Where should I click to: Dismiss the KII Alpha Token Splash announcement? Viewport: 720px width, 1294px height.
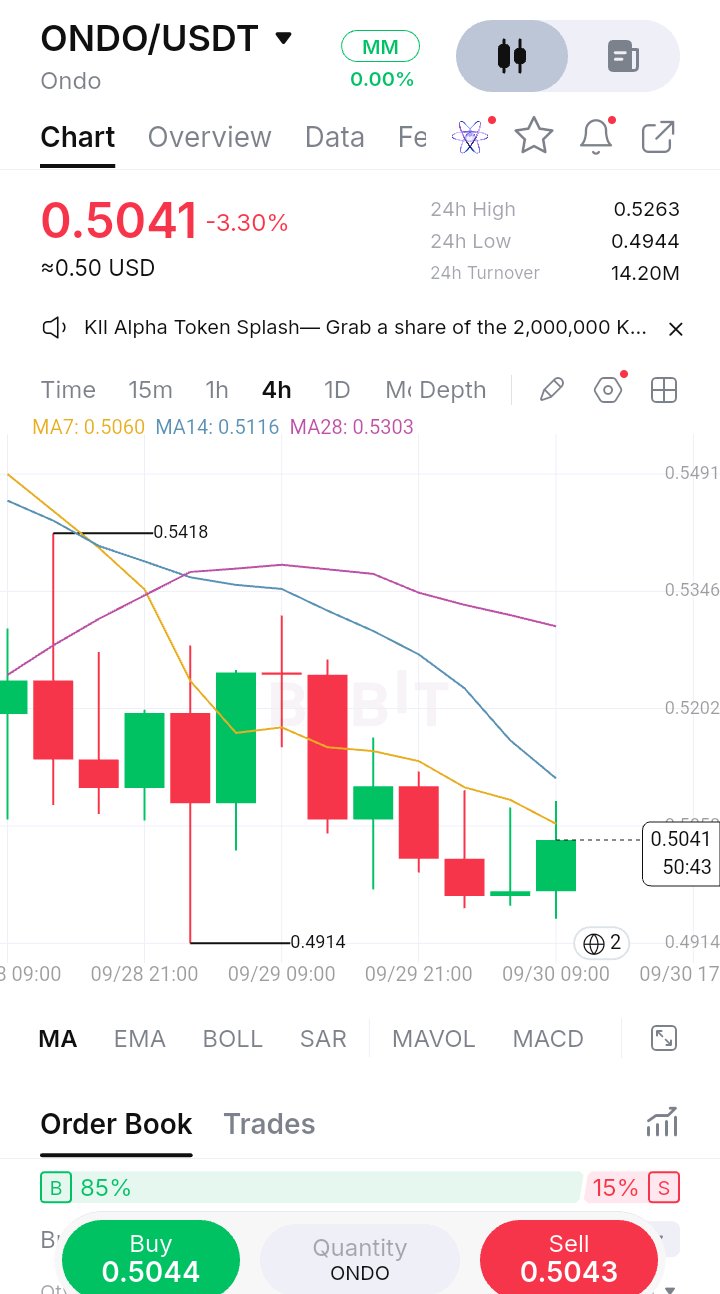coord(676,329)
